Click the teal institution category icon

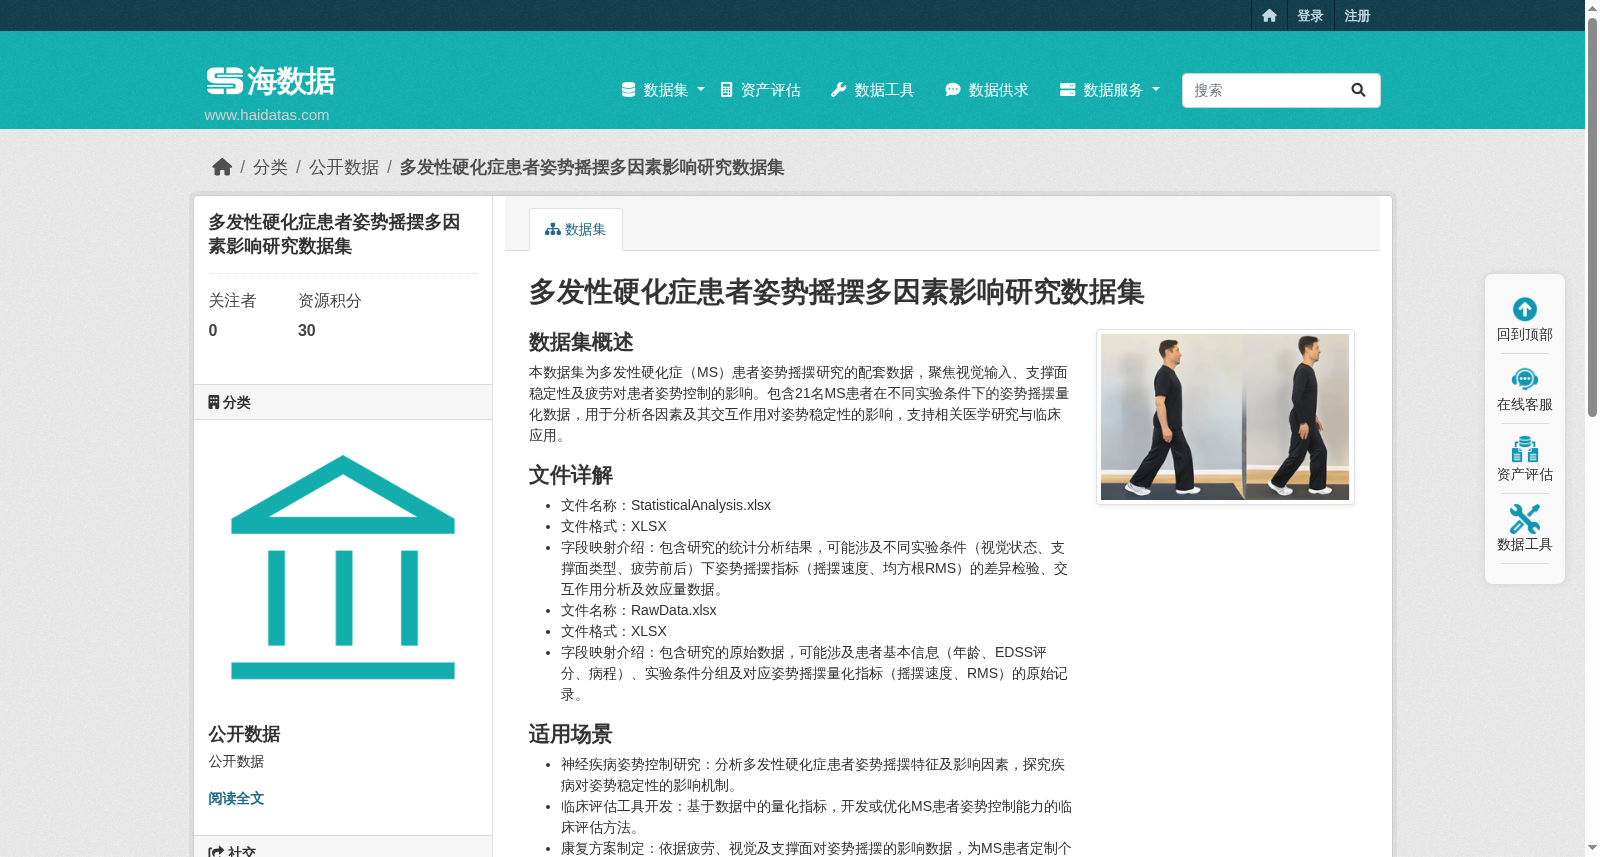point(343,567)
